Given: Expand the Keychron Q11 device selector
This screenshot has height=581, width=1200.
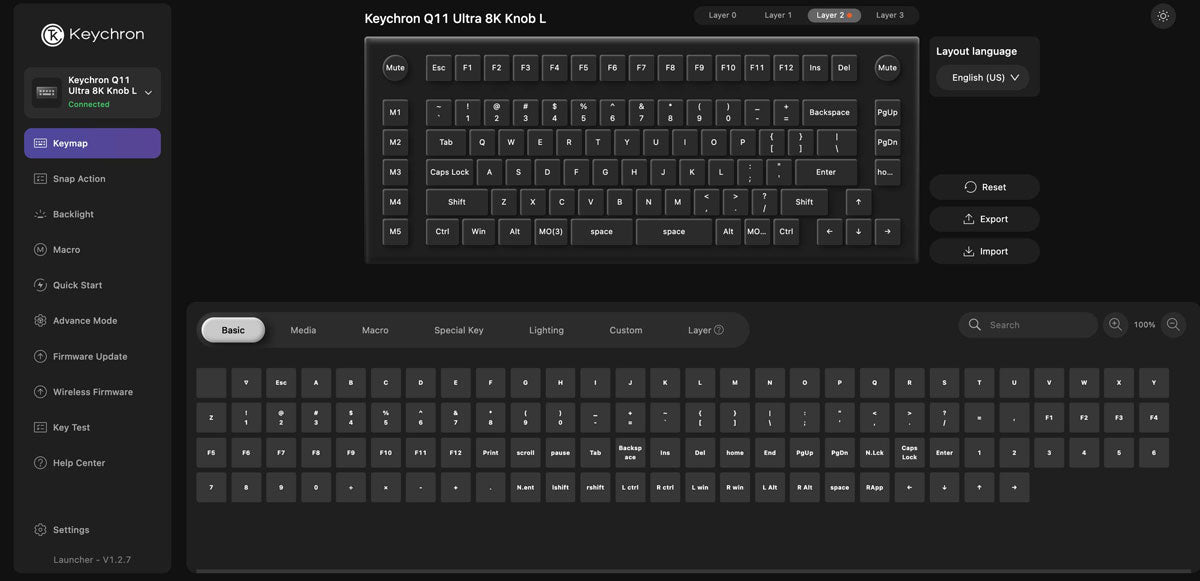Looking at the screenshot, I should click(x=92, y=93).
